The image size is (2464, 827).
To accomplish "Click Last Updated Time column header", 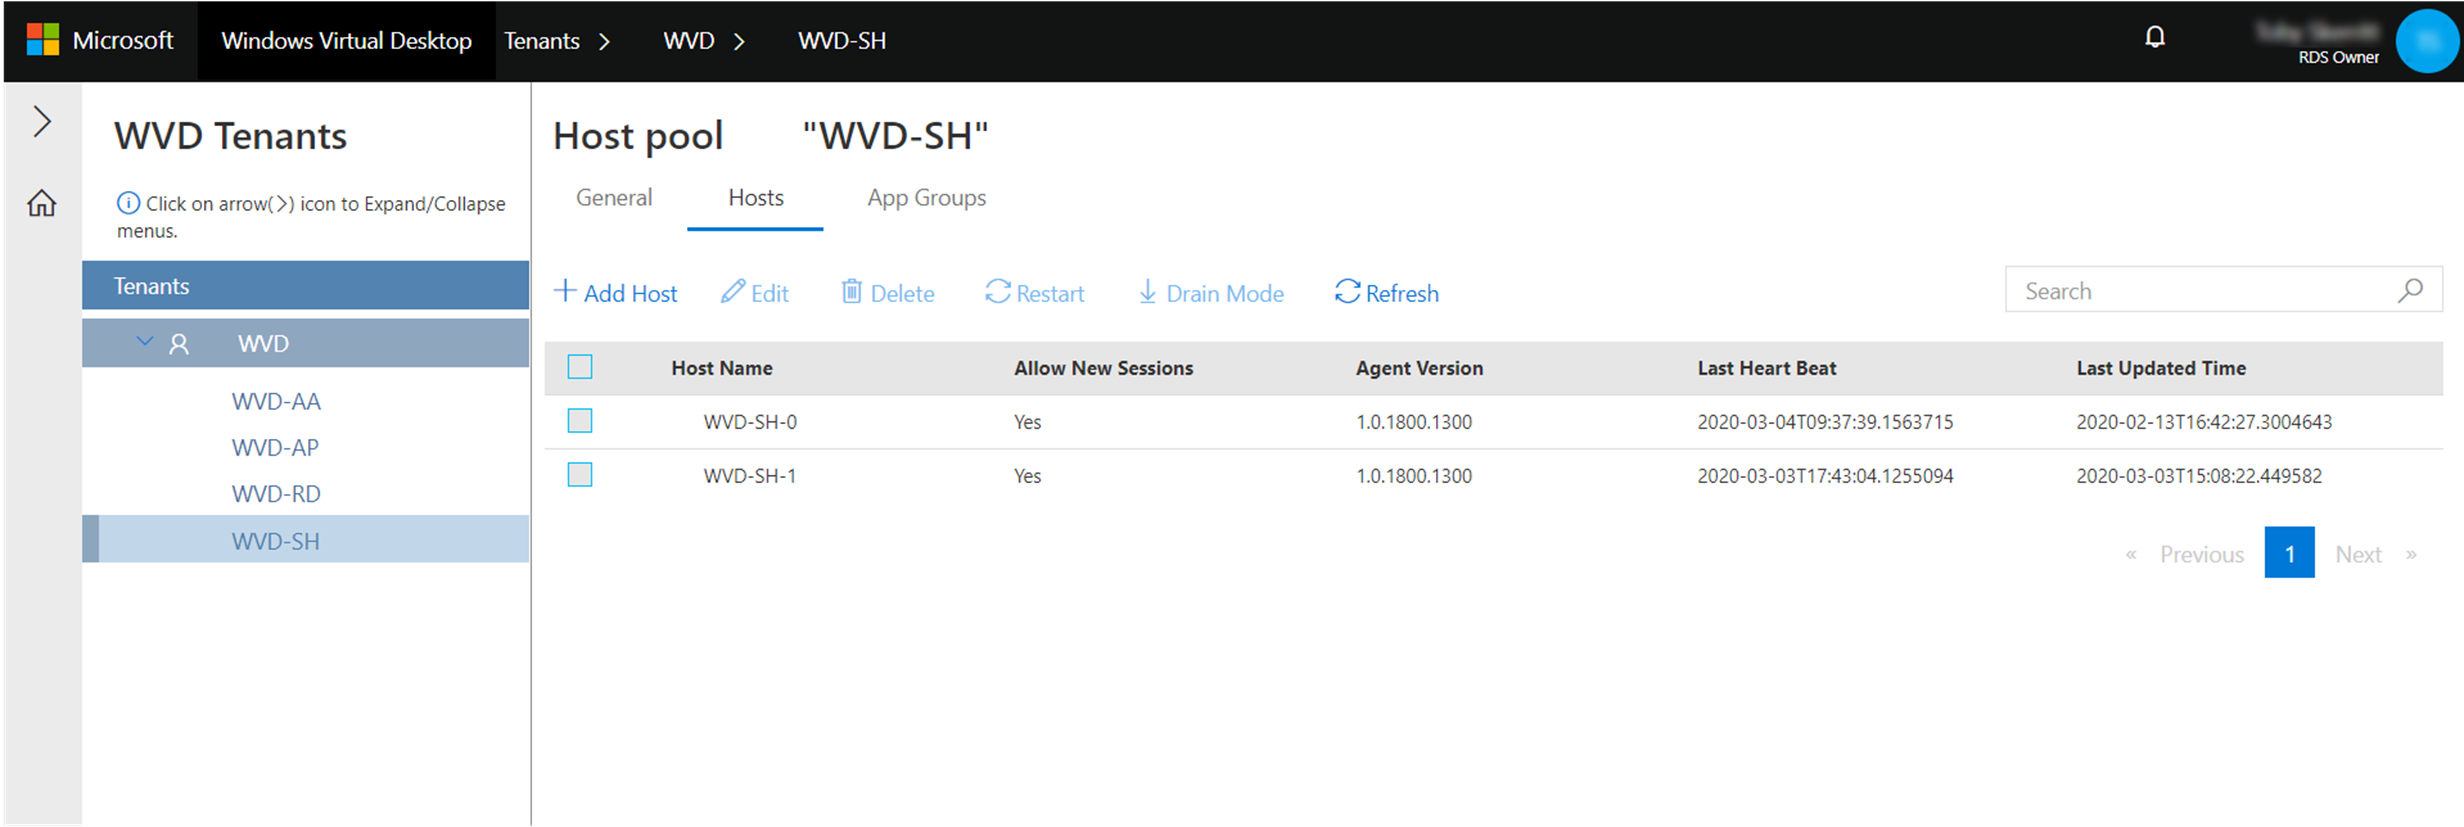I will (2161, 368).
